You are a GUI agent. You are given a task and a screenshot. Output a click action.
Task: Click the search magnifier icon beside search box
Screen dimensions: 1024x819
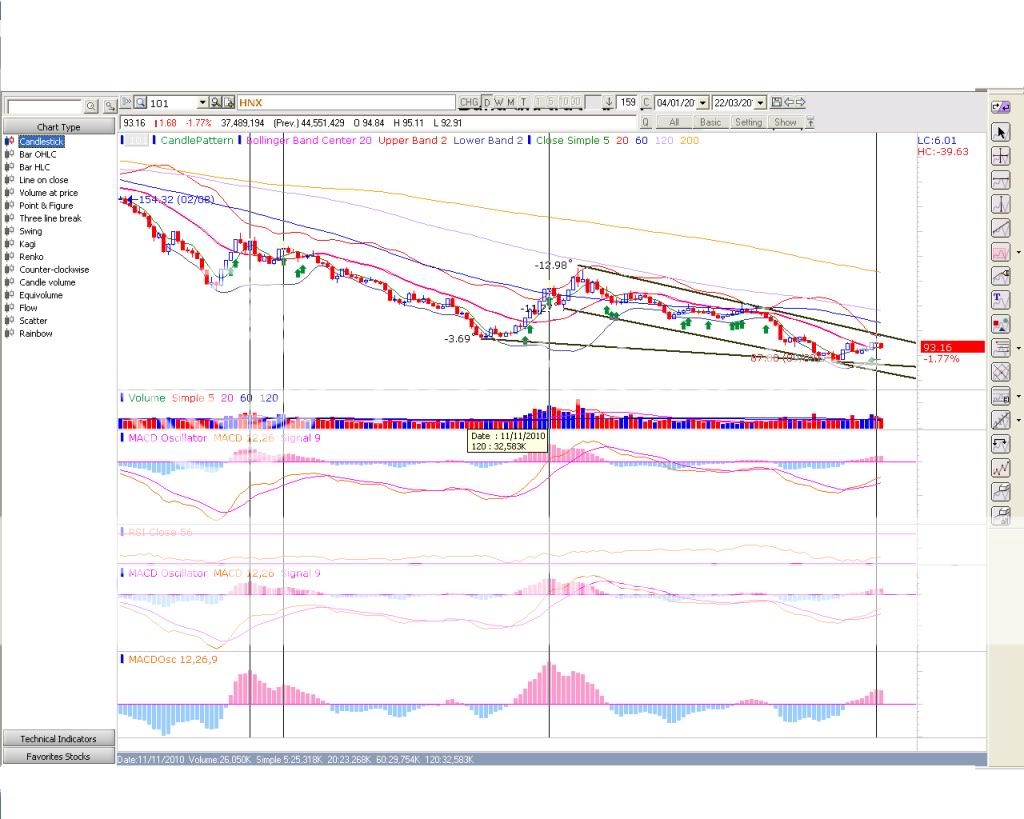[90, 106]
